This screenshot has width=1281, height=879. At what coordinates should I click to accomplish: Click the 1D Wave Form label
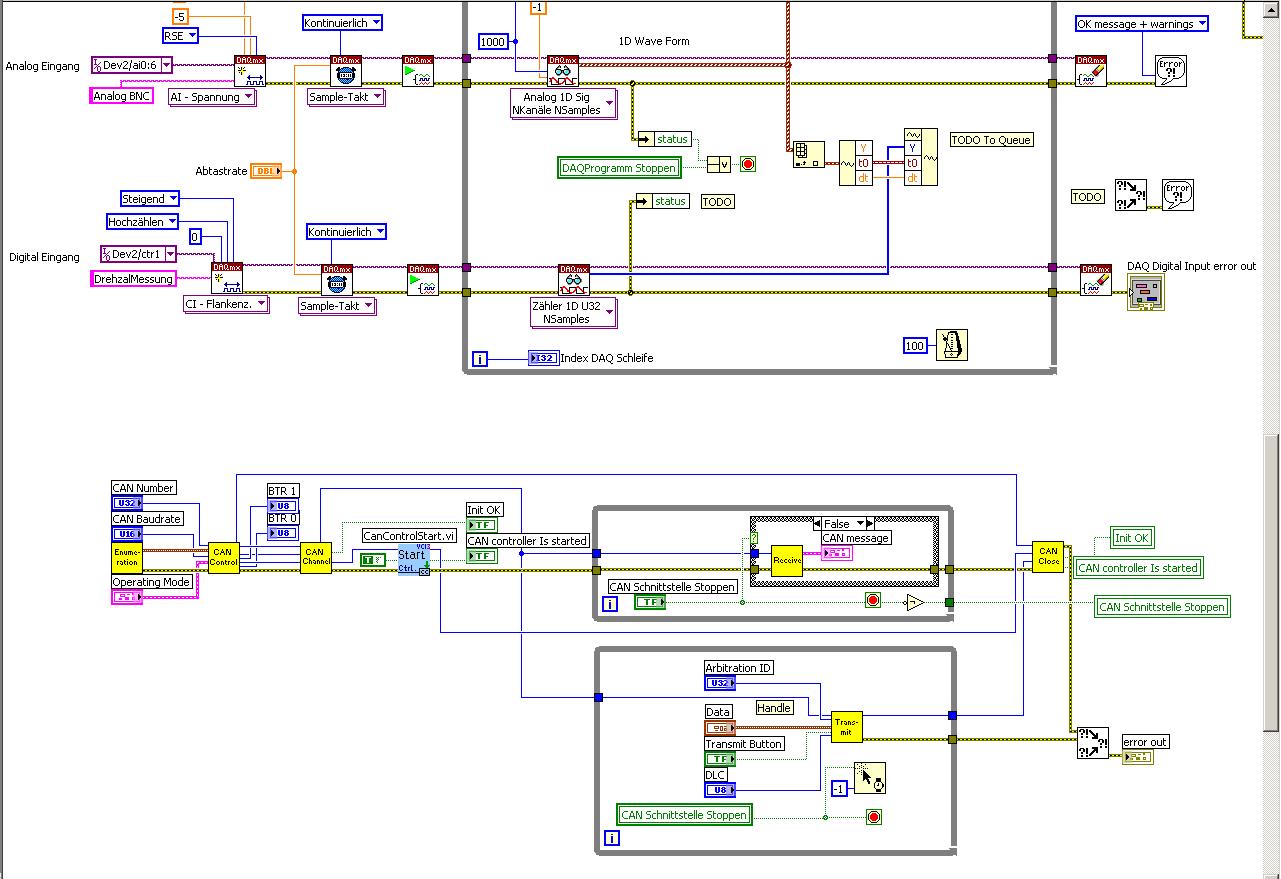(x=654, y=41)
